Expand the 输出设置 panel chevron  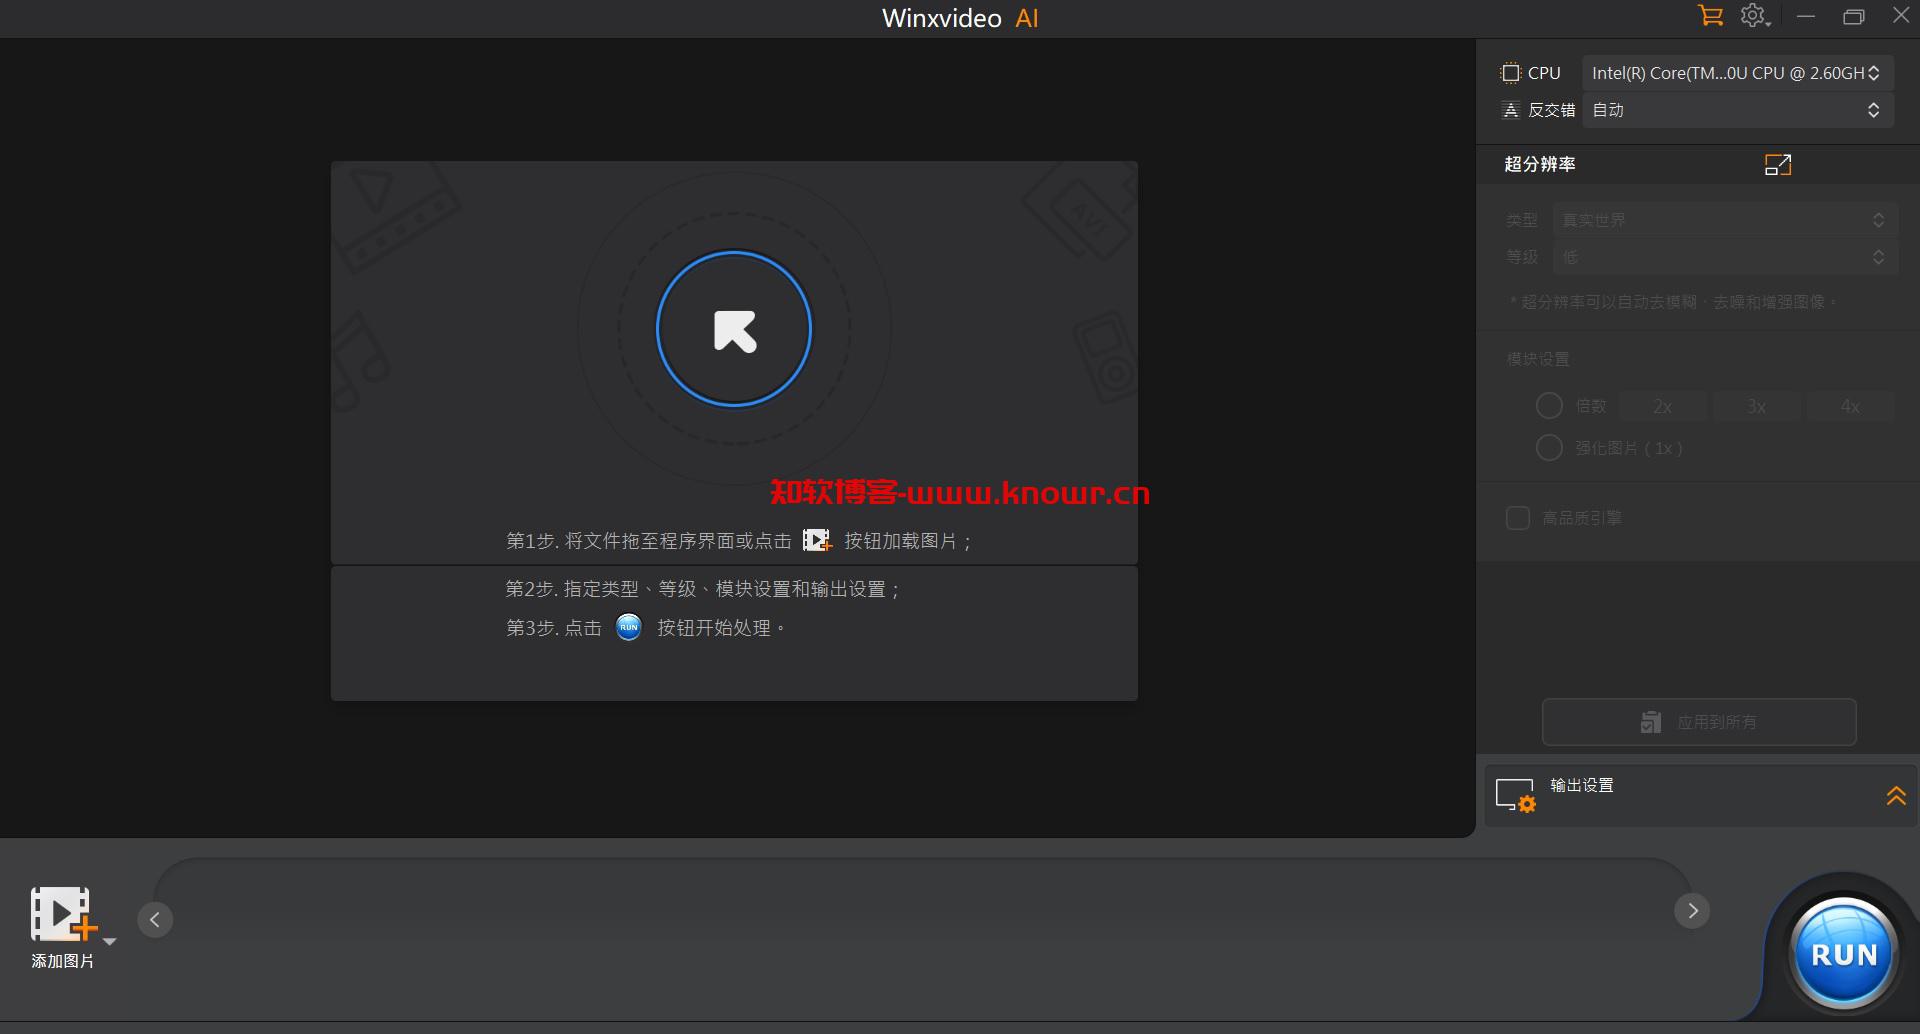coord(1896,796)
